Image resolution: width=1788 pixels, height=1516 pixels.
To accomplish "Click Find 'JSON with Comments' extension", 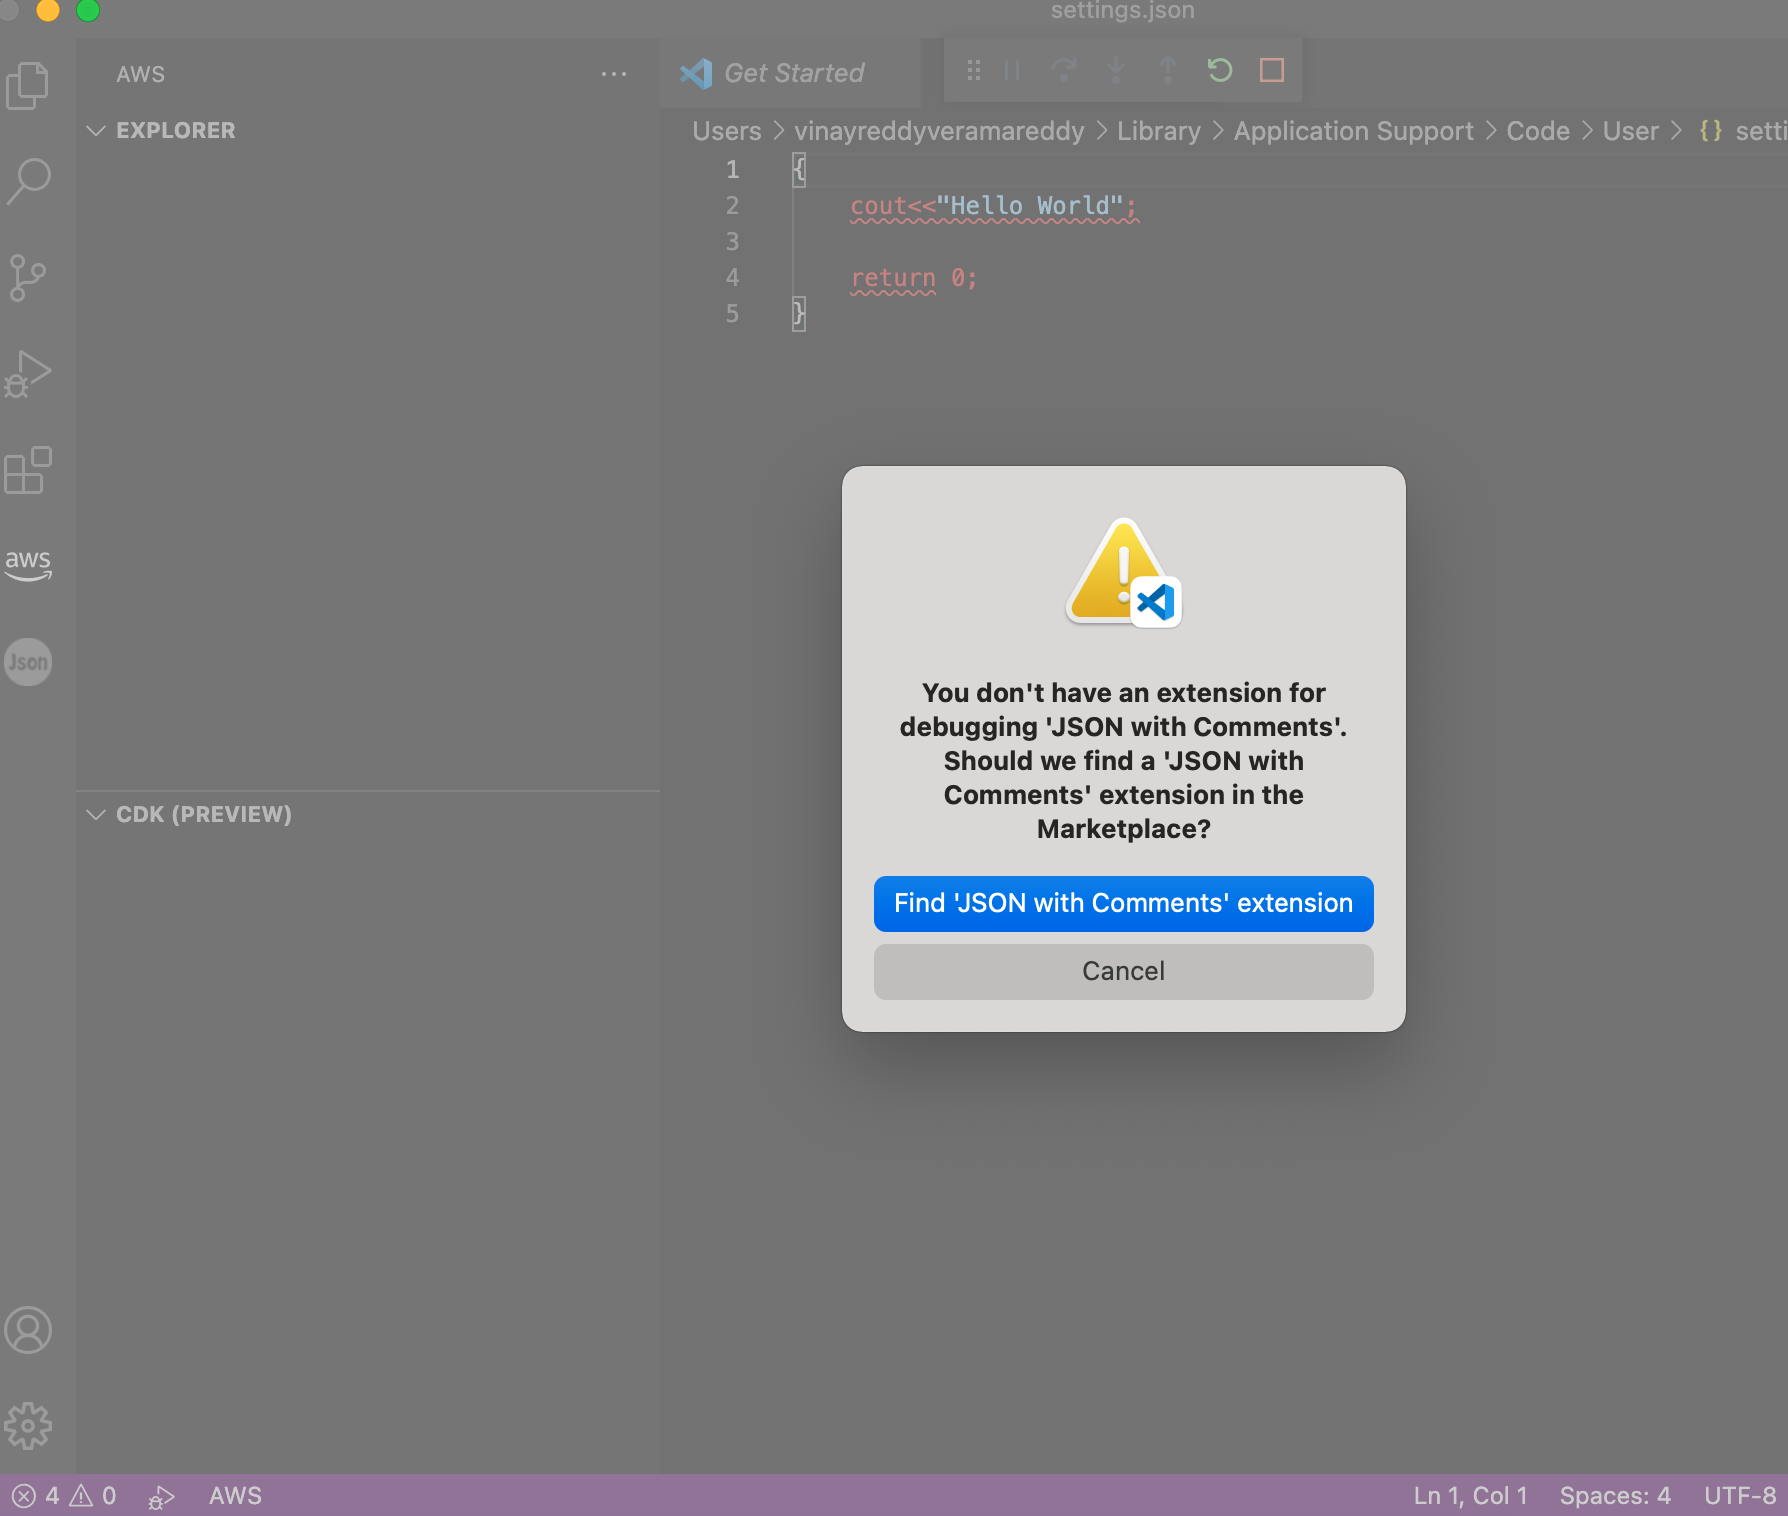I will pyautogui.click(x=1123, y=903).
